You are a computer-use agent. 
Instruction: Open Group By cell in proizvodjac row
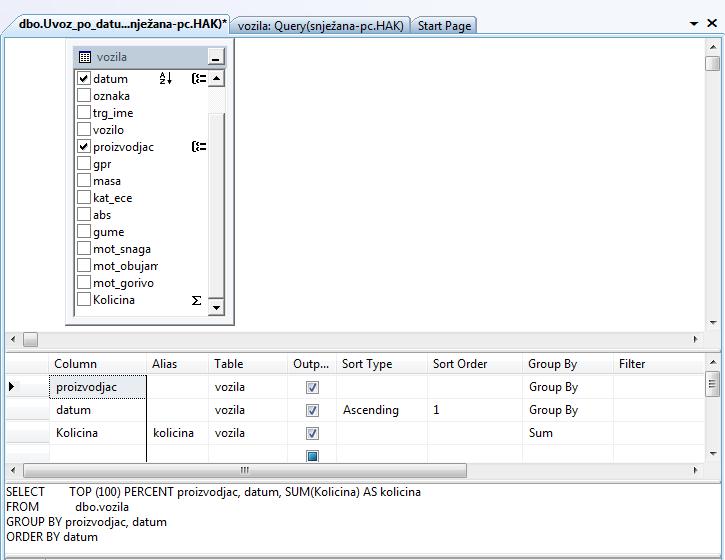click(x=568, y=387)
